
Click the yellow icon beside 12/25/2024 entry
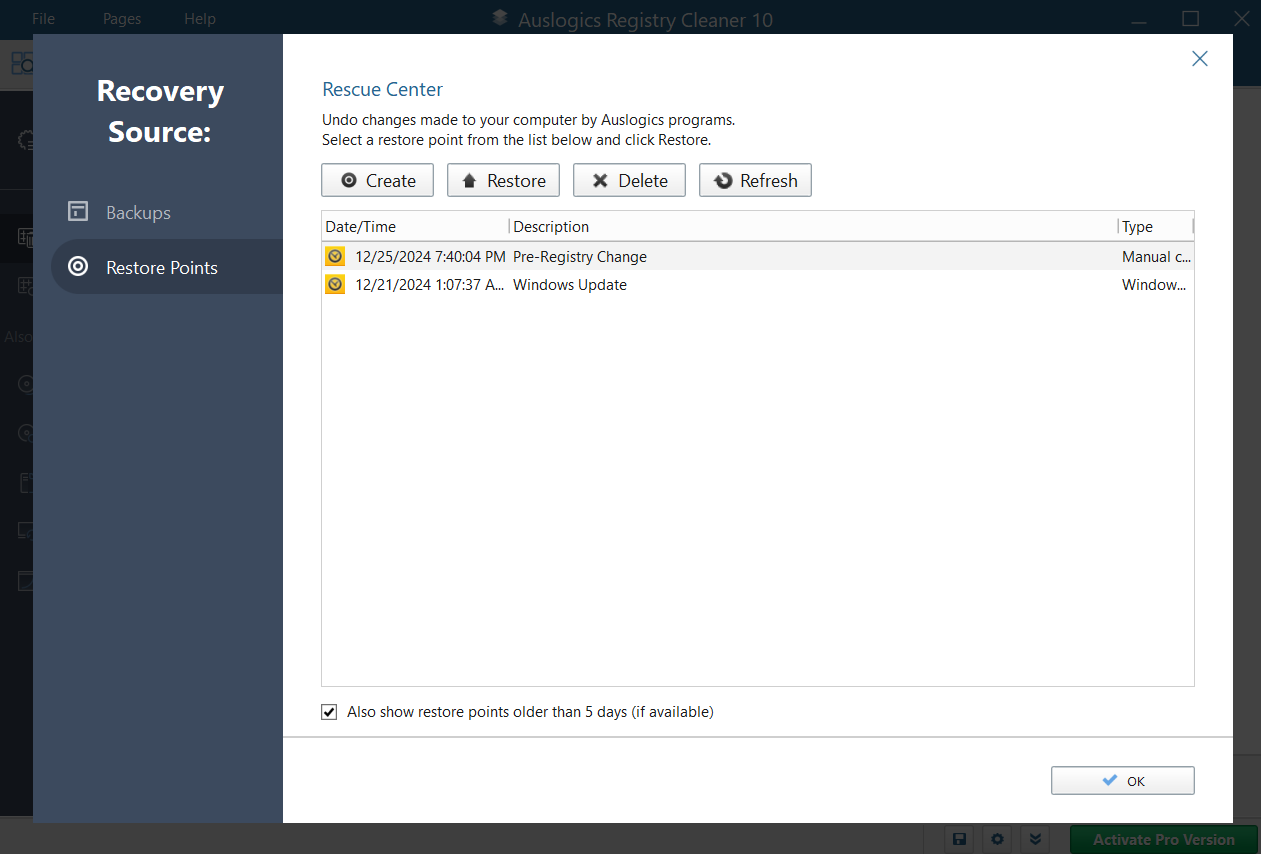click(x=335, y=256)
